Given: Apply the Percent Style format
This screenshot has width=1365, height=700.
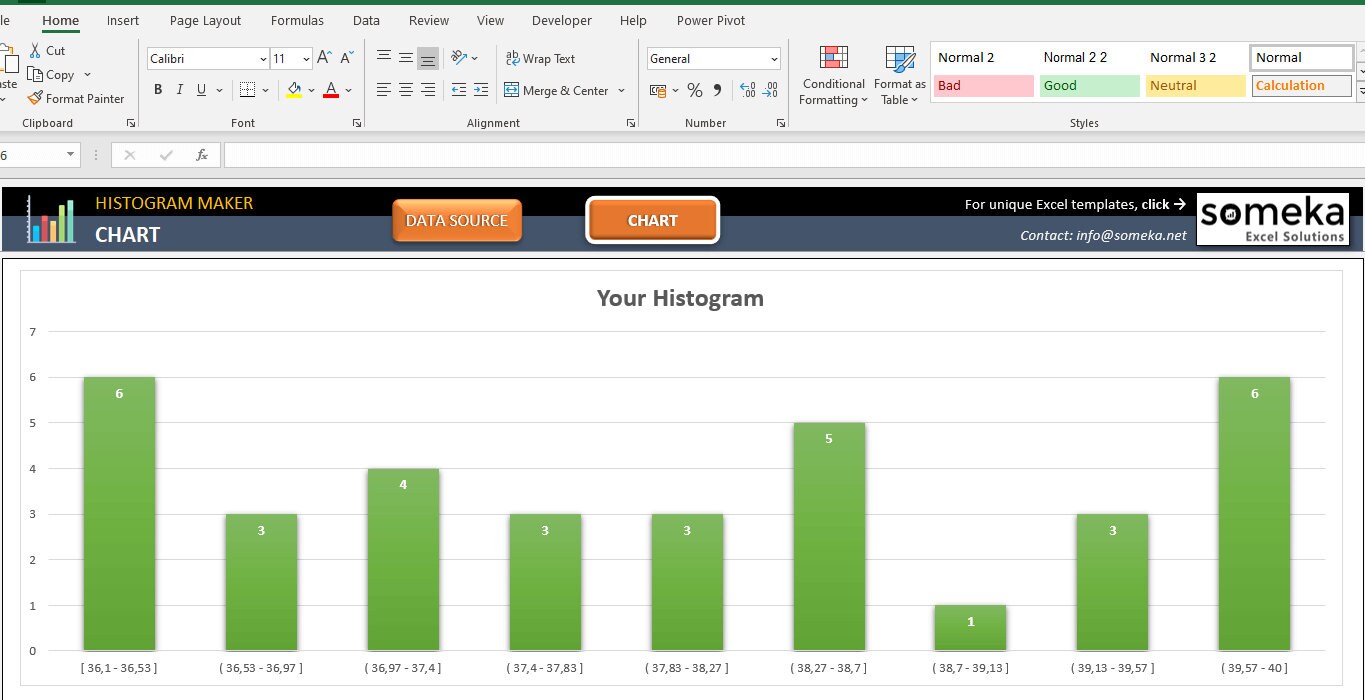Looking at the screenshot, I should click(x=694, y=89).
